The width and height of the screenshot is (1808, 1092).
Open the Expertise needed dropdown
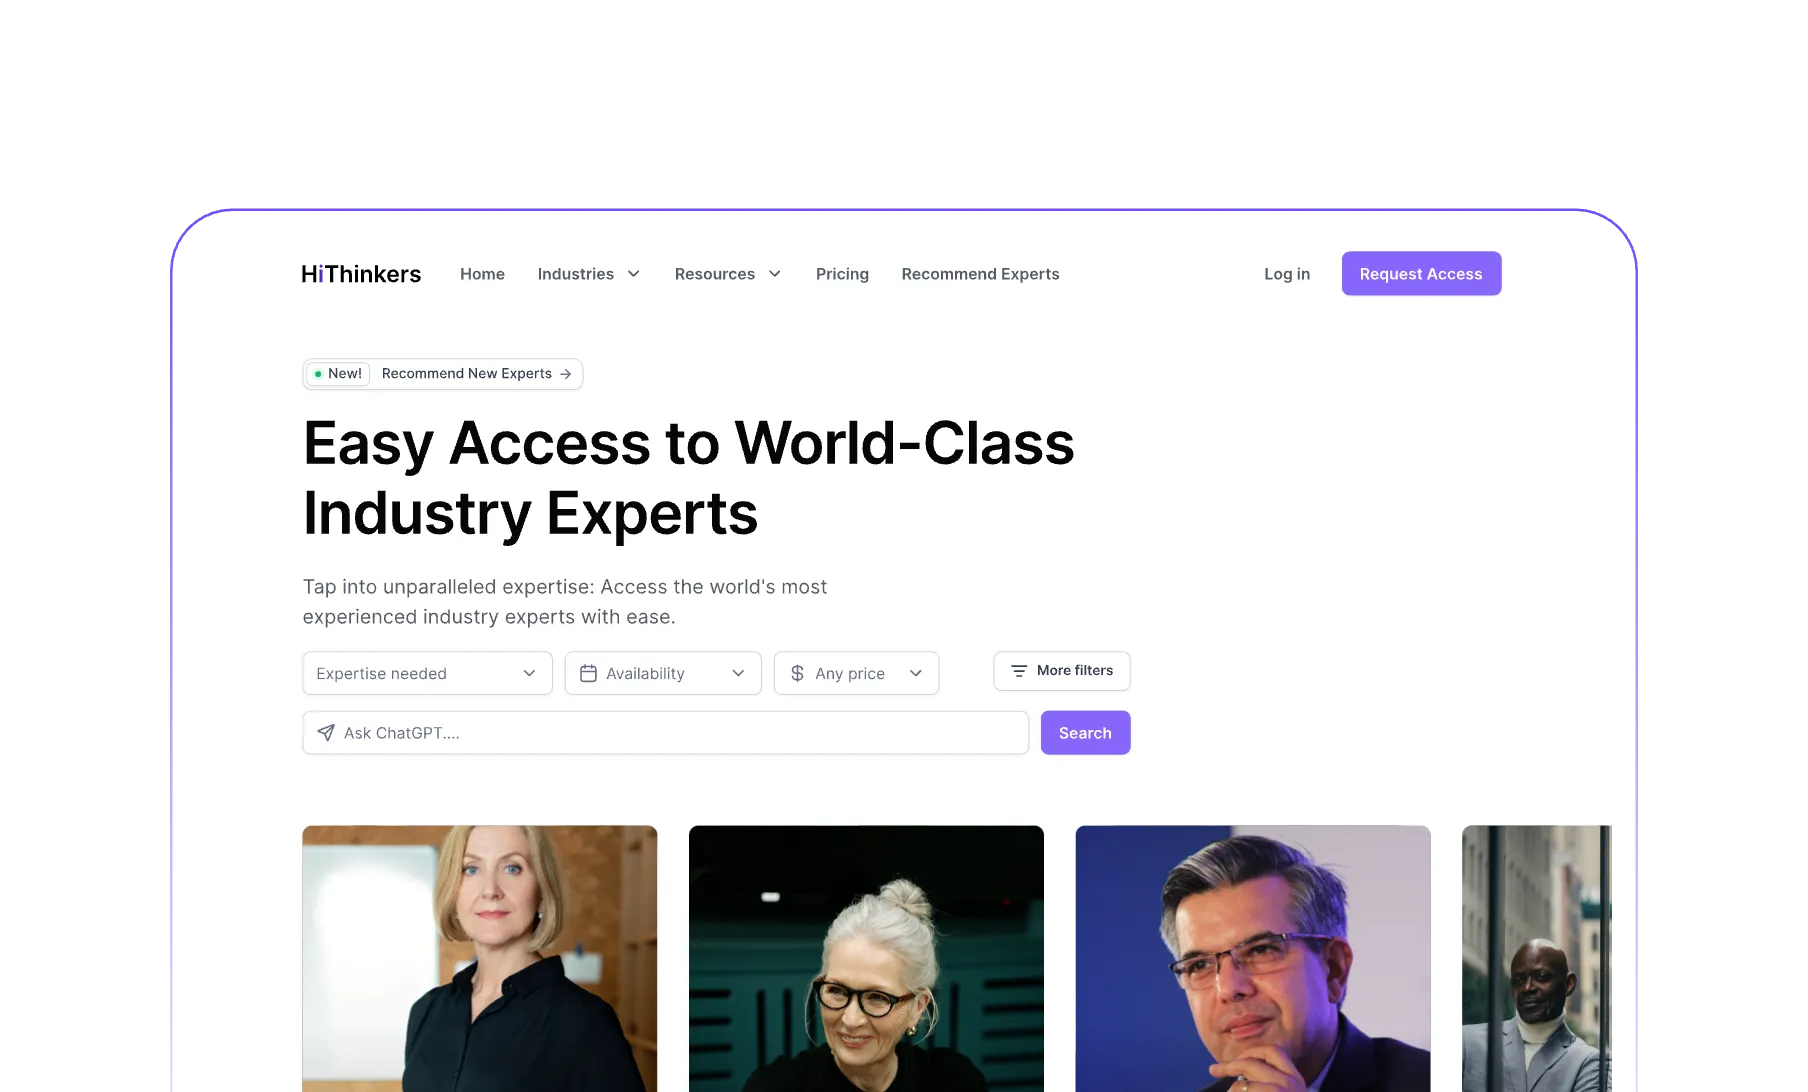click(x=427, y=674)
